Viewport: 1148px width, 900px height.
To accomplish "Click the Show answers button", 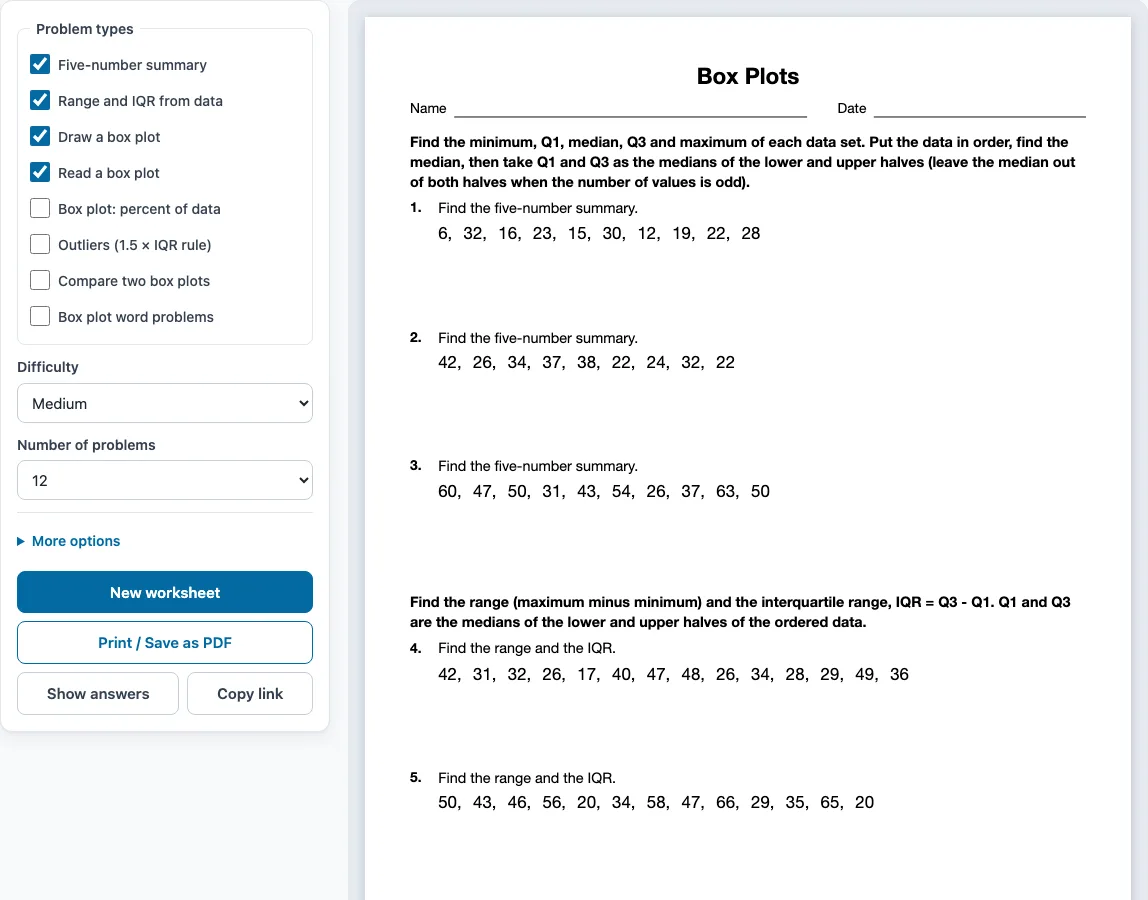I will tap(98, 693).
